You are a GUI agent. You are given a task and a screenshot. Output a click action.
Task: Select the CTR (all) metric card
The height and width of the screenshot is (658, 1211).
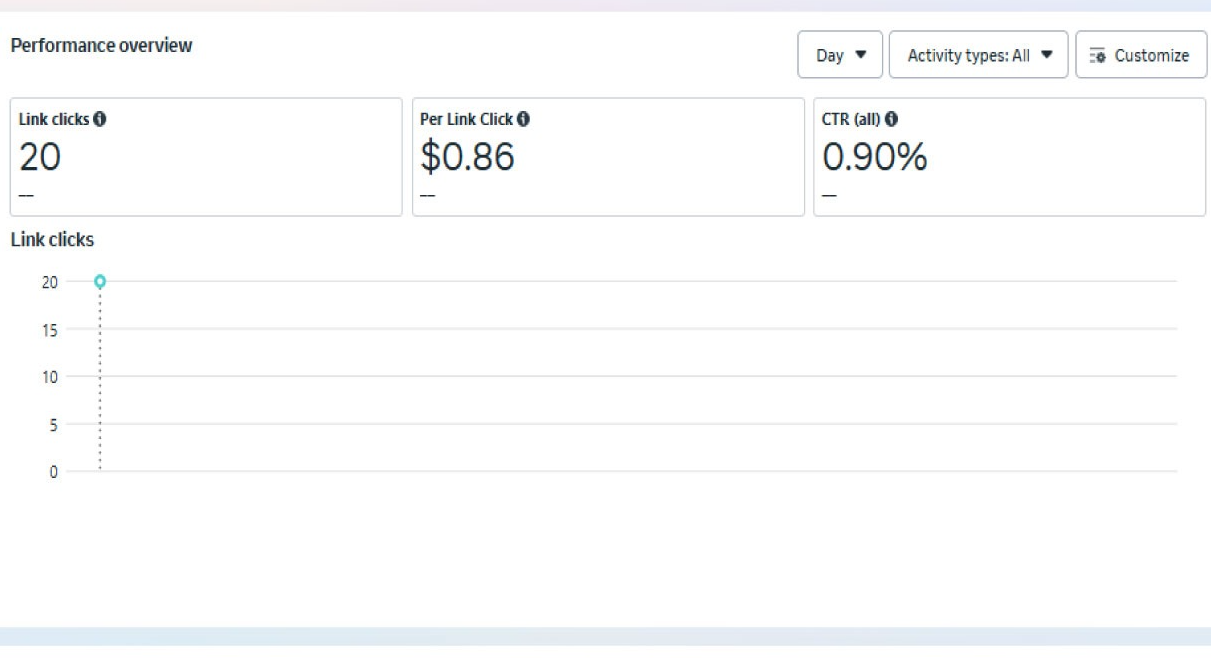1009,157
